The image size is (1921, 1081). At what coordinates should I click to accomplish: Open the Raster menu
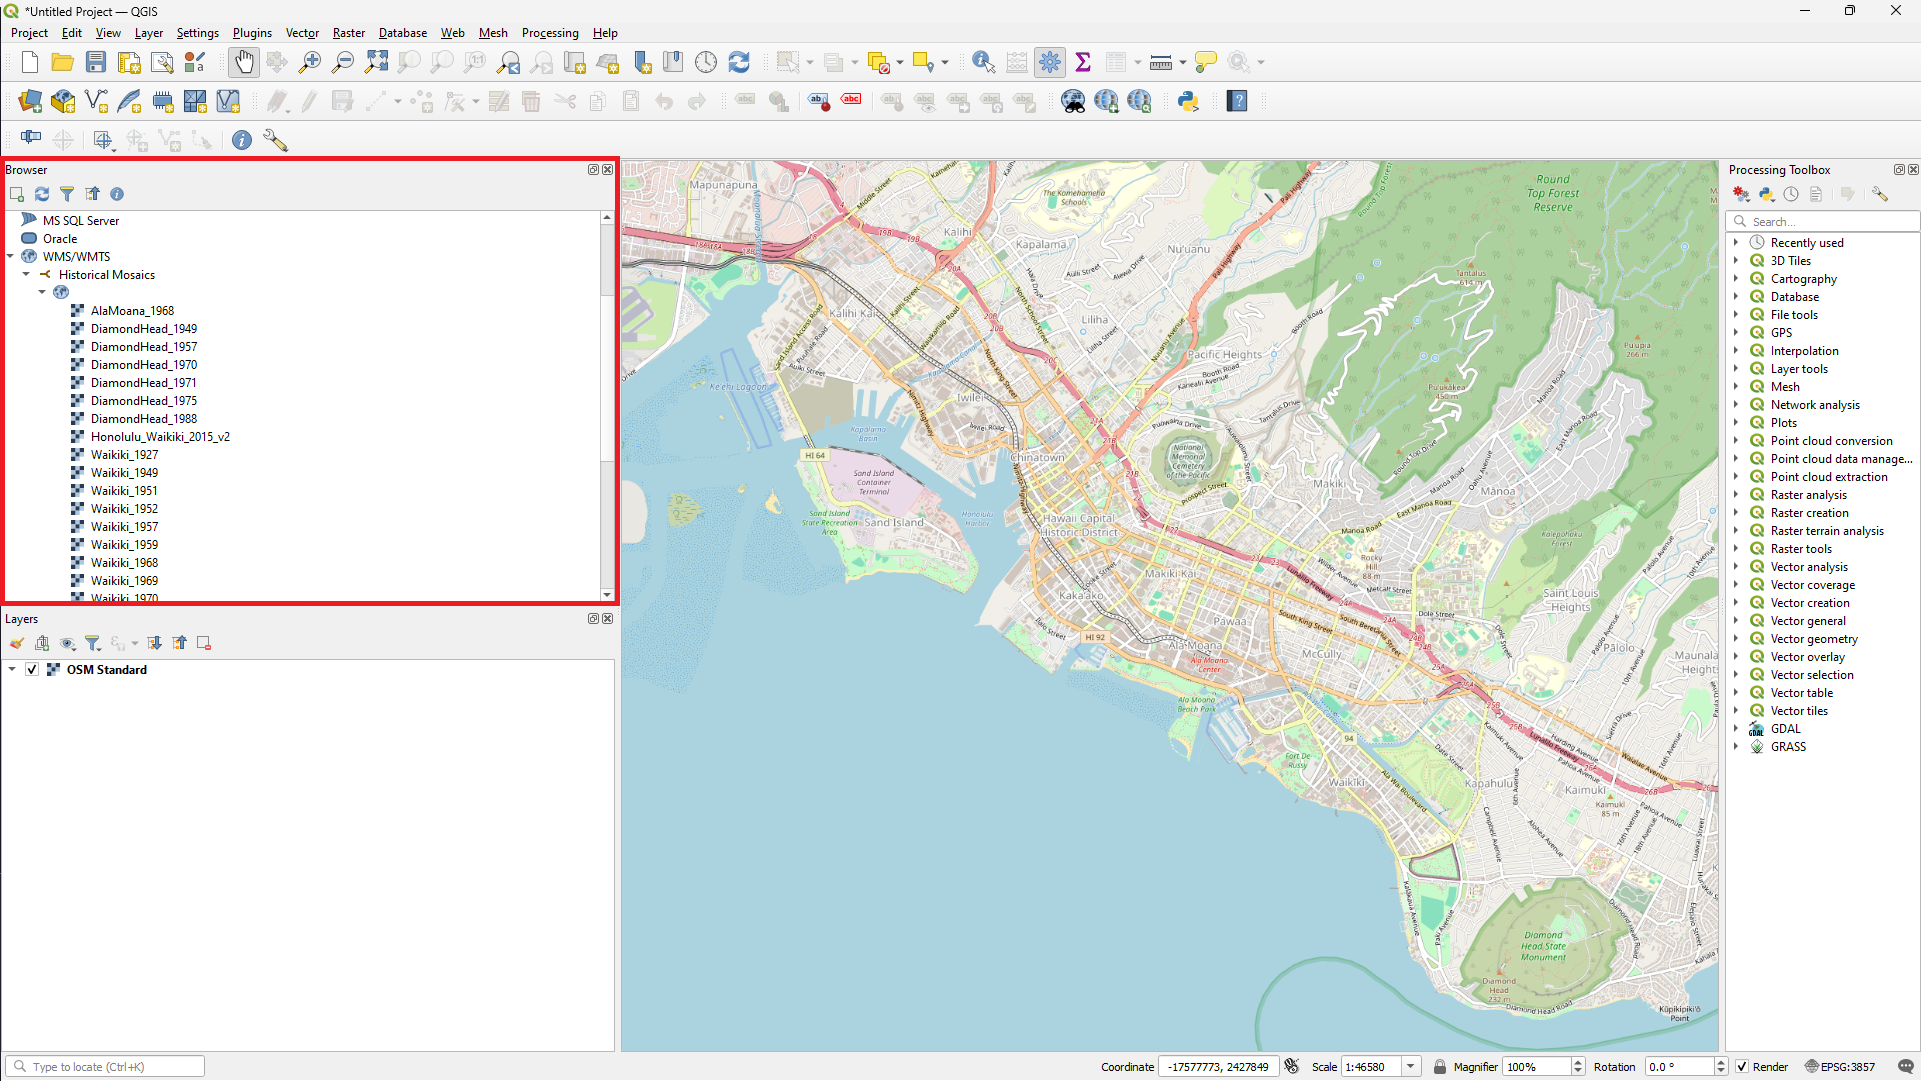pos(348,33)
